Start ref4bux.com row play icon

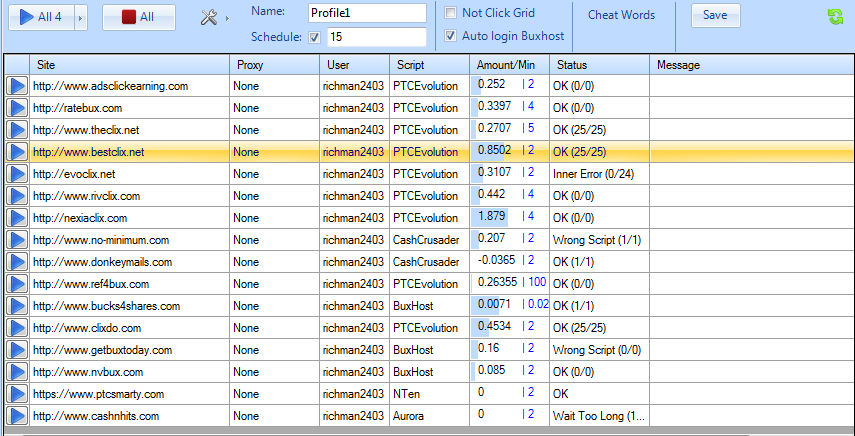[x=17, y=284]
